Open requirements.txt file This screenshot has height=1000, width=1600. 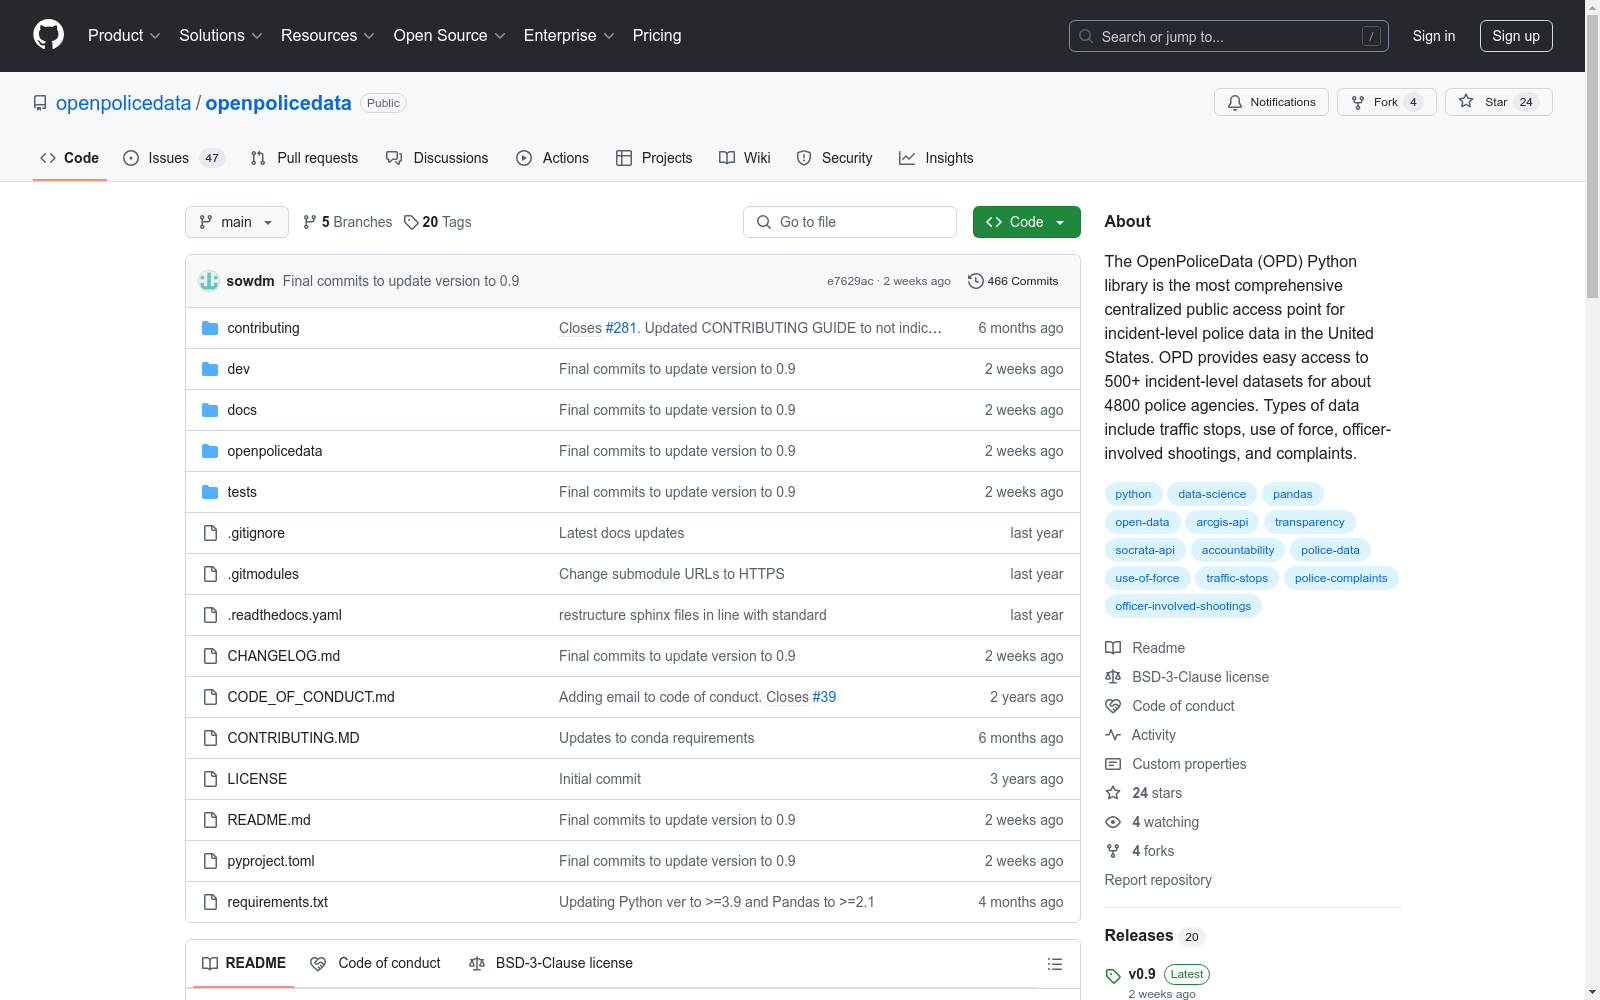[x=278, y=902]
